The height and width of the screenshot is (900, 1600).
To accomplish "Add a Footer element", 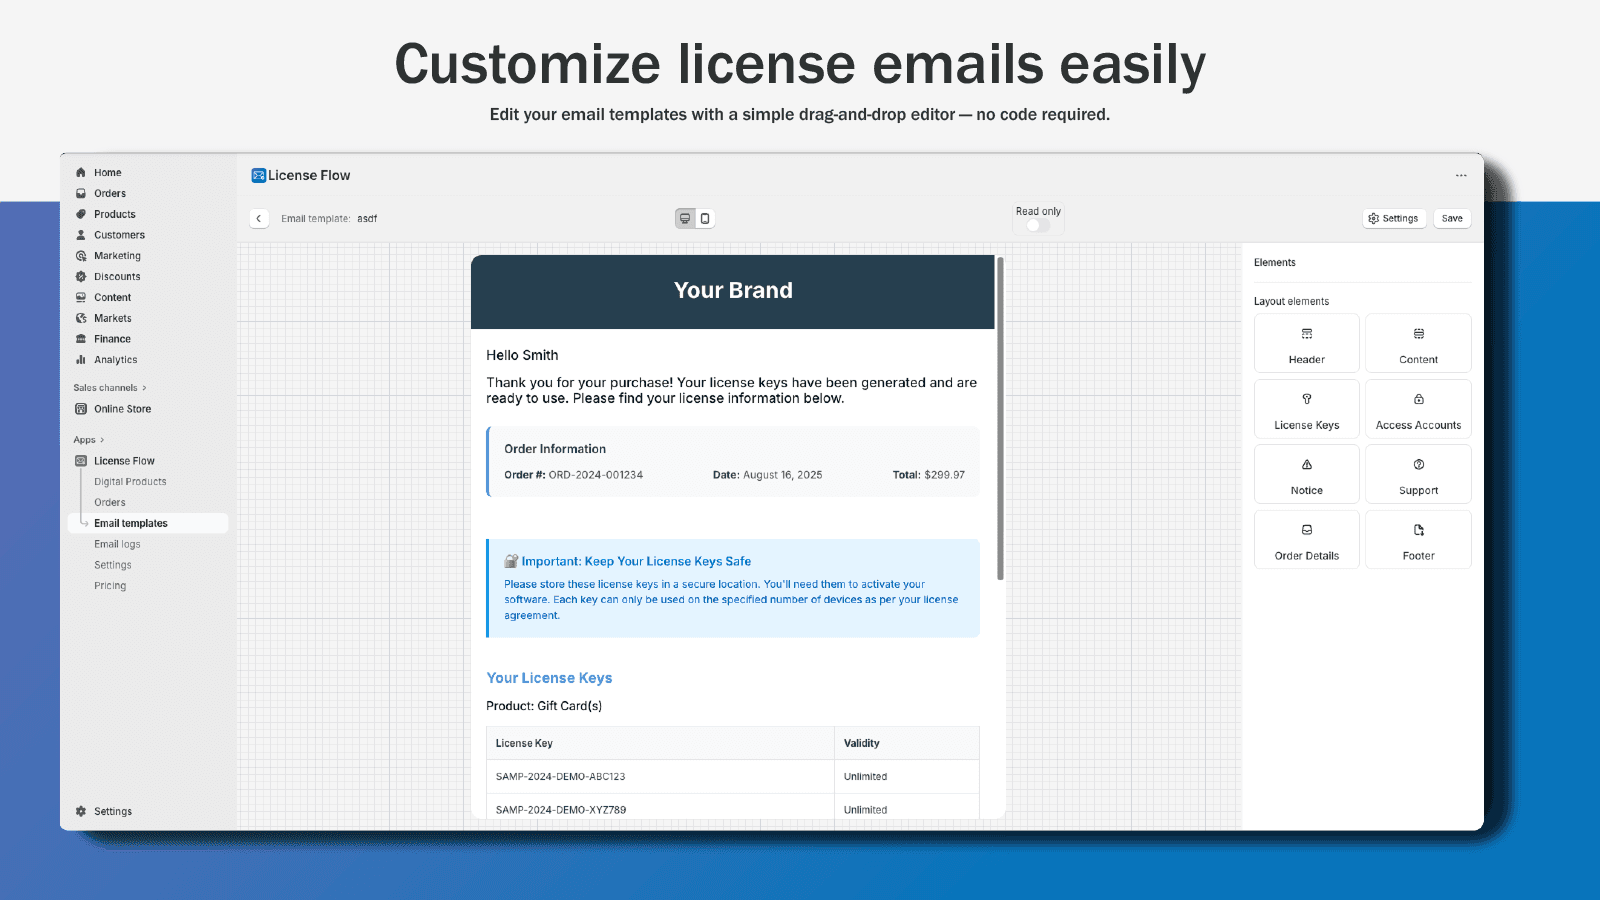I will [1418, 539].
